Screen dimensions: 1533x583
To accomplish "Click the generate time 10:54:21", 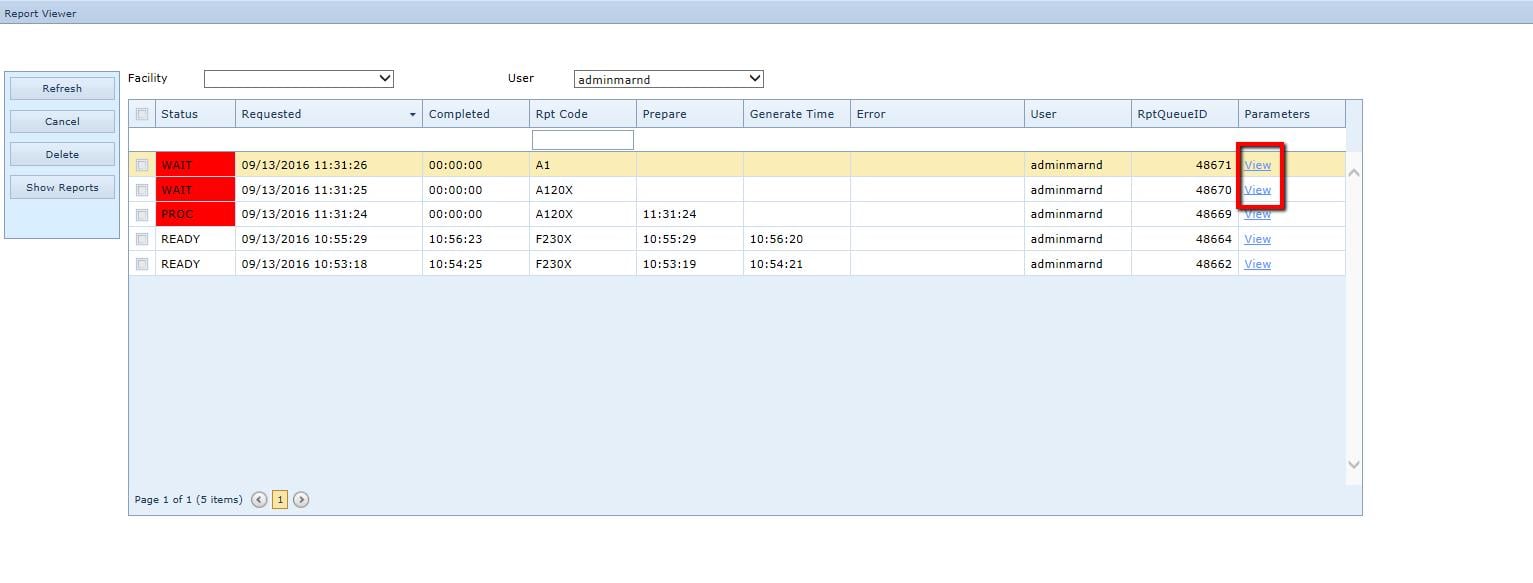I will coord(776,264).
